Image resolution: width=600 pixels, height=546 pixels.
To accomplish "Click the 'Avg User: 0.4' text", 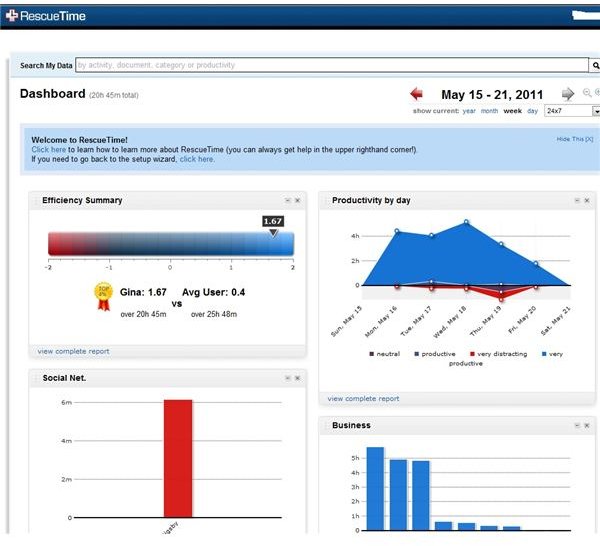I will tap(214, 292).
